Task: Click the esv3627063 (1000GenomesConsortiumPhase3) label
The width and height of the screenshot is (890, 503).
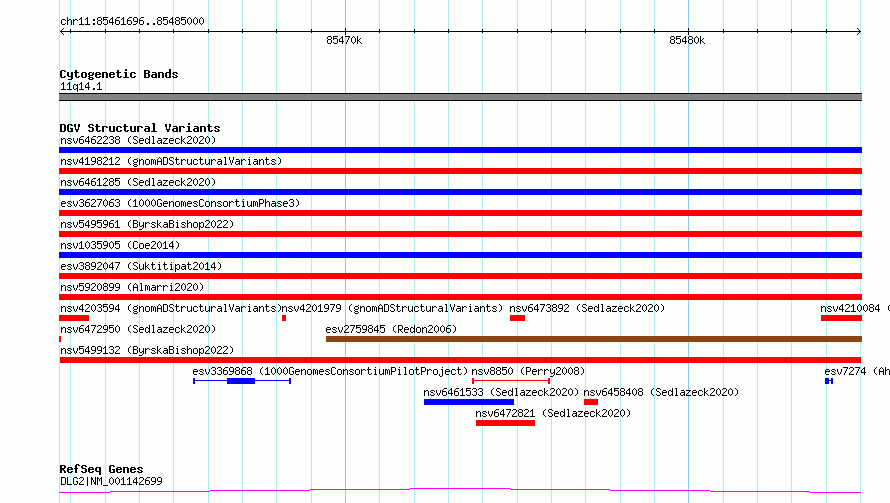Action: 180,203
